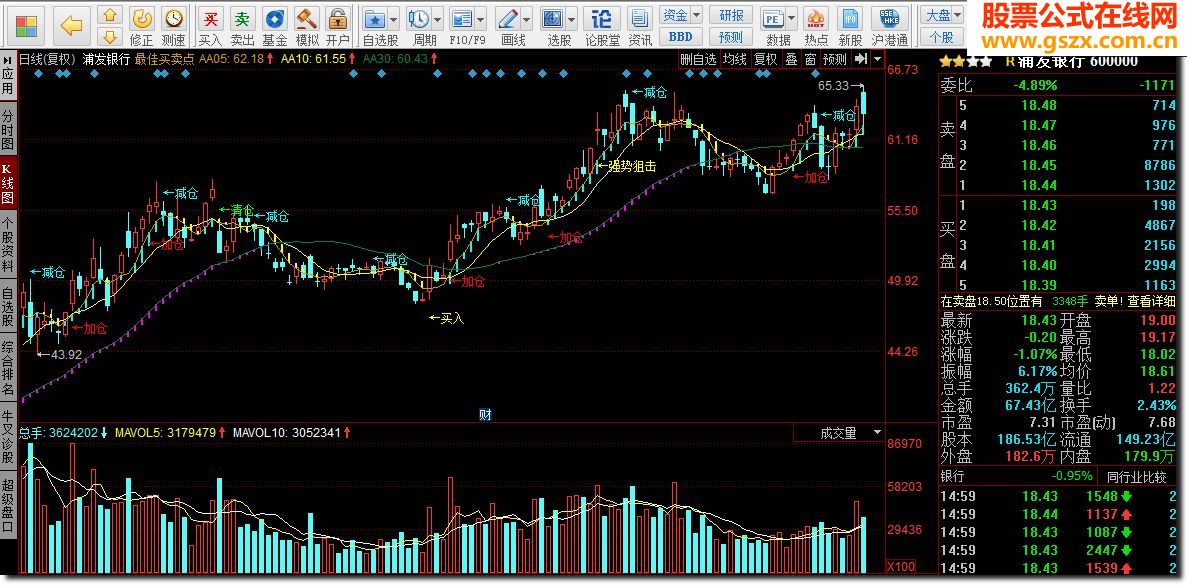Screen dimensions: 1189x585
Task: Click the 开户 padlock icon
Action: click(x=338, y=18)
